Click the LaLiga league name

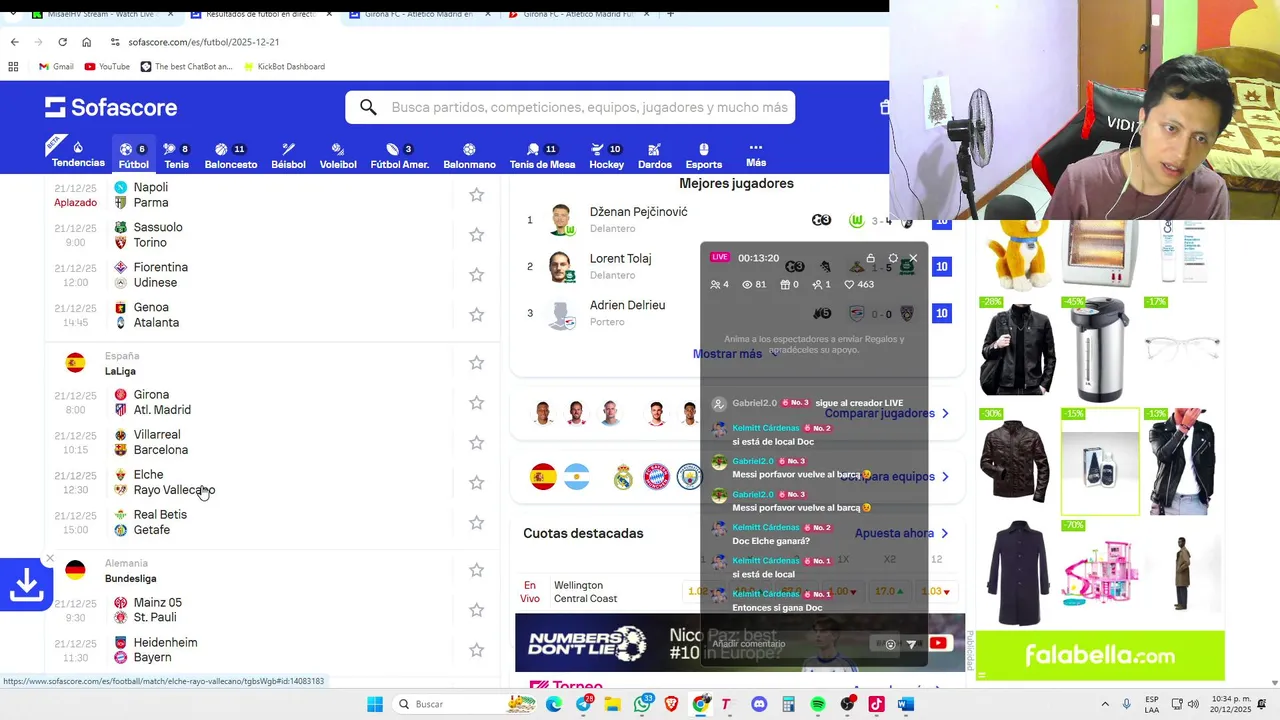[120, 371]
